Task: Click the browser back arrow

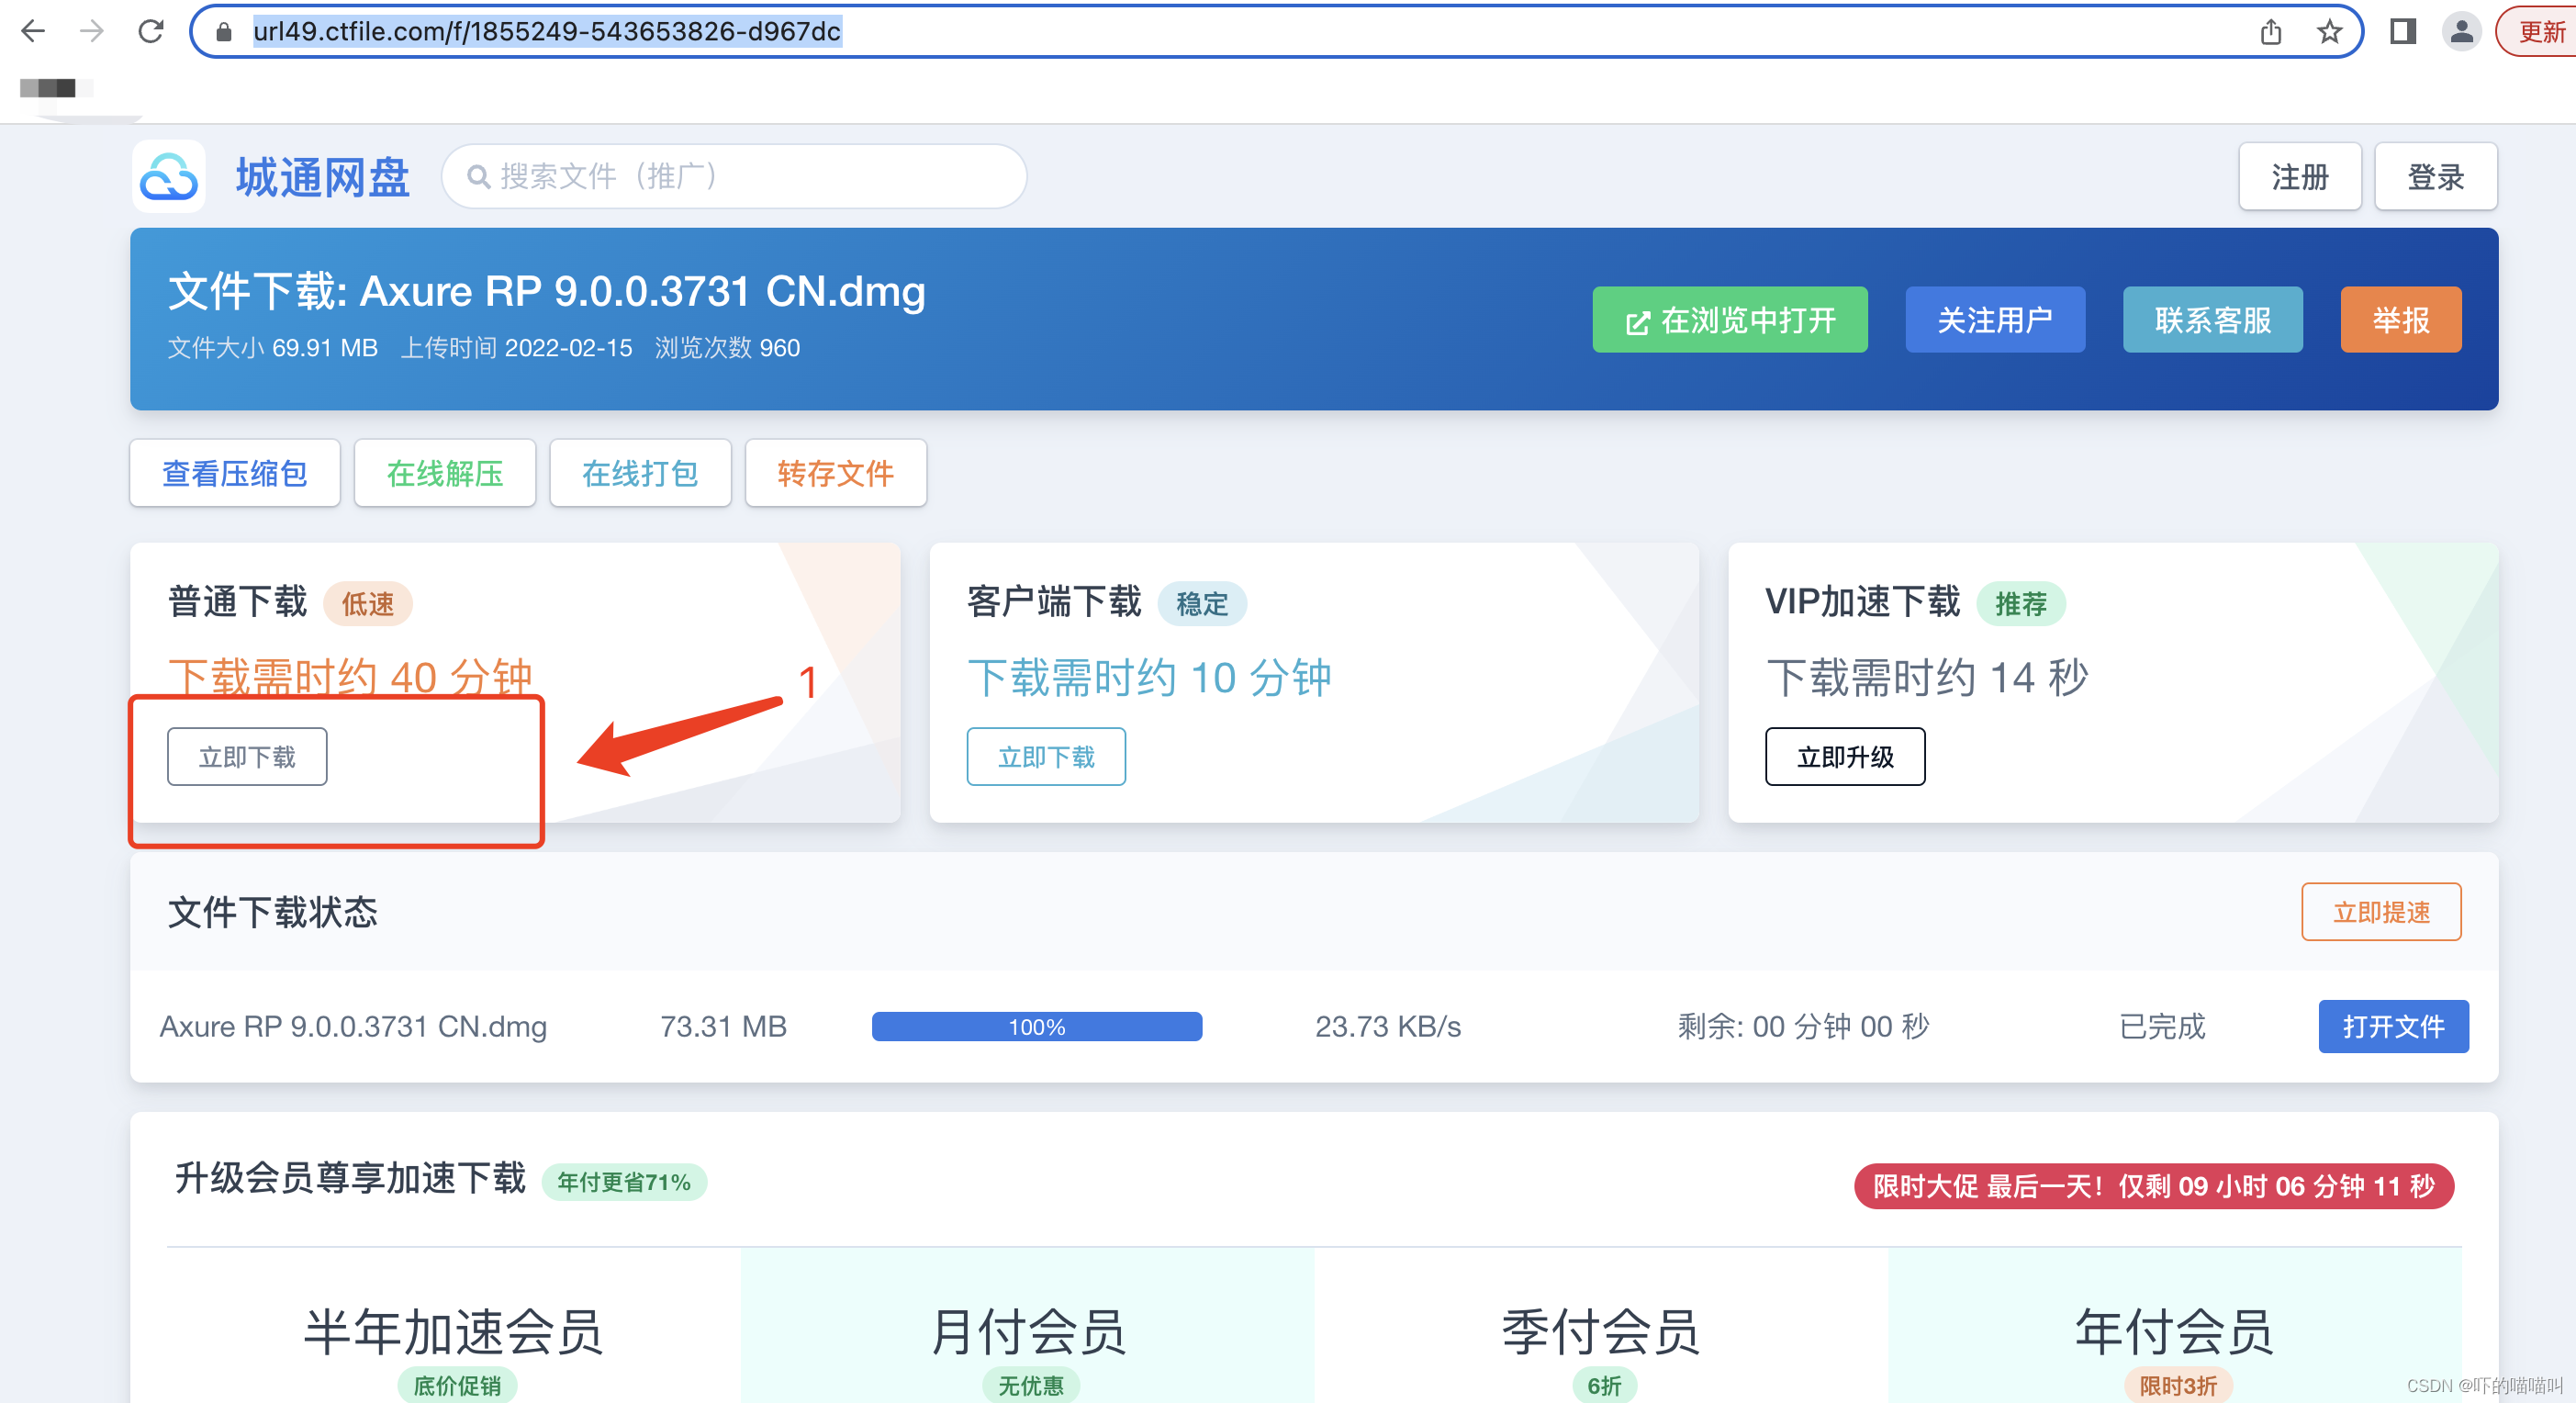Action: (x=33, y=31)
